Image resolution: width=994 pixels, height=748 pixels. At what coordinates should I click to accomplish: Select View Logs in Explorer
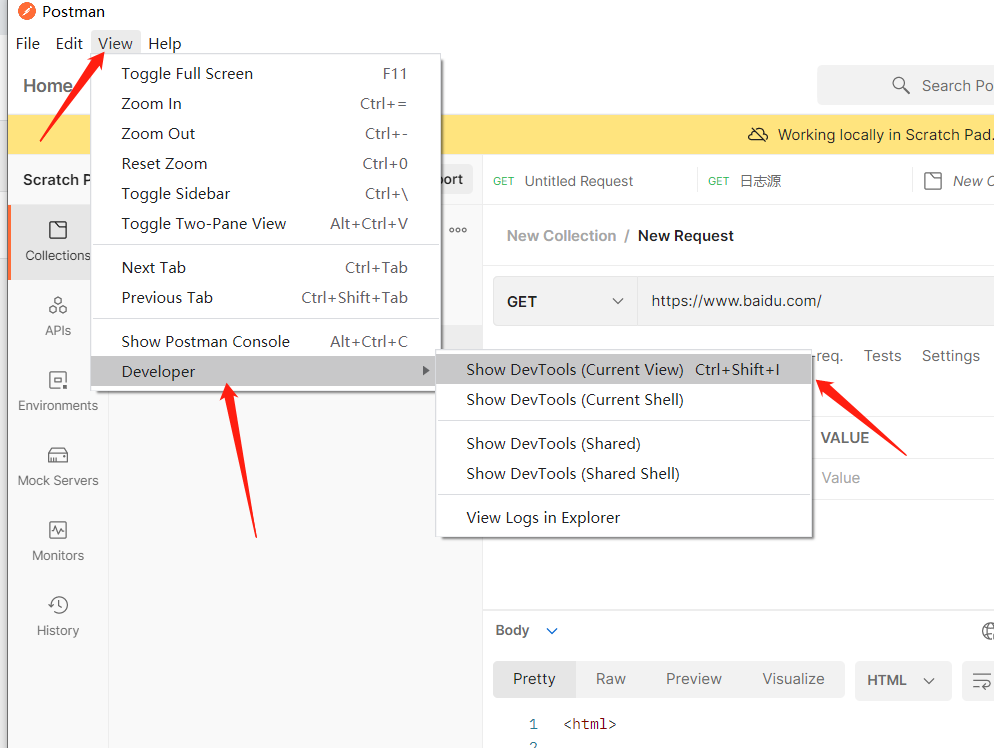624,518
